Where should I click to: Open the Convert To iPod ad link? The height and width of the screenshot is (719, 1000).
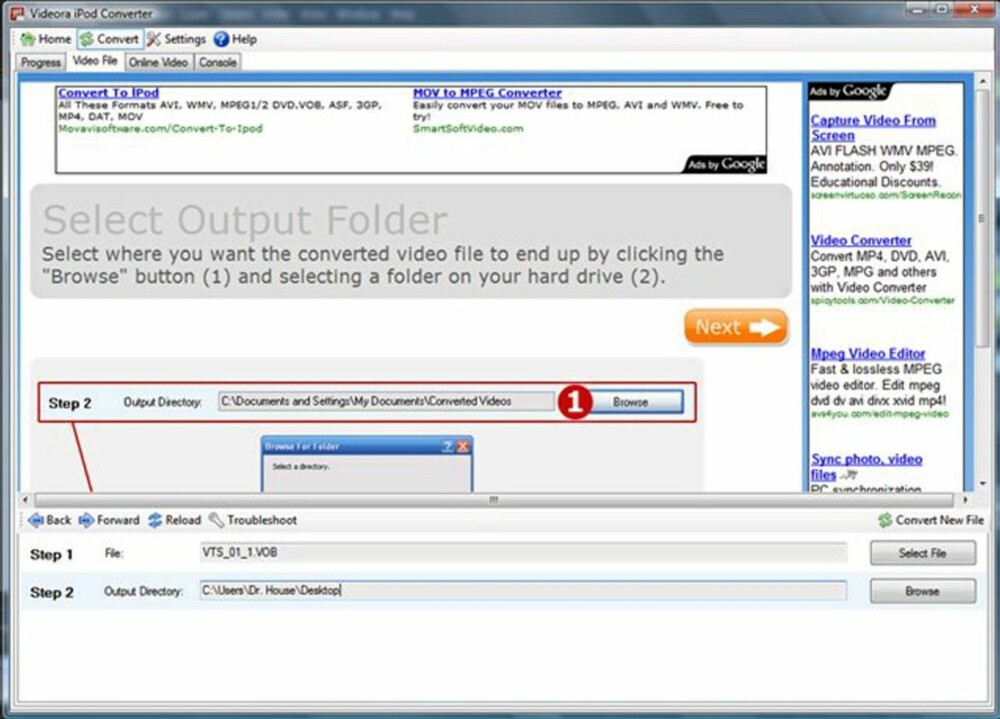[108, 93]
